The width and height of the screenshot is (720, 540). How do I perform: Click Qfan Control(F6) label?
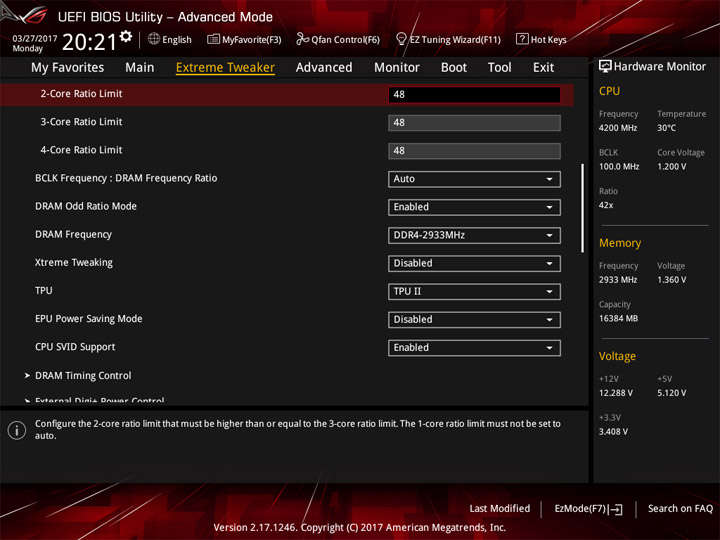(345, 40)
